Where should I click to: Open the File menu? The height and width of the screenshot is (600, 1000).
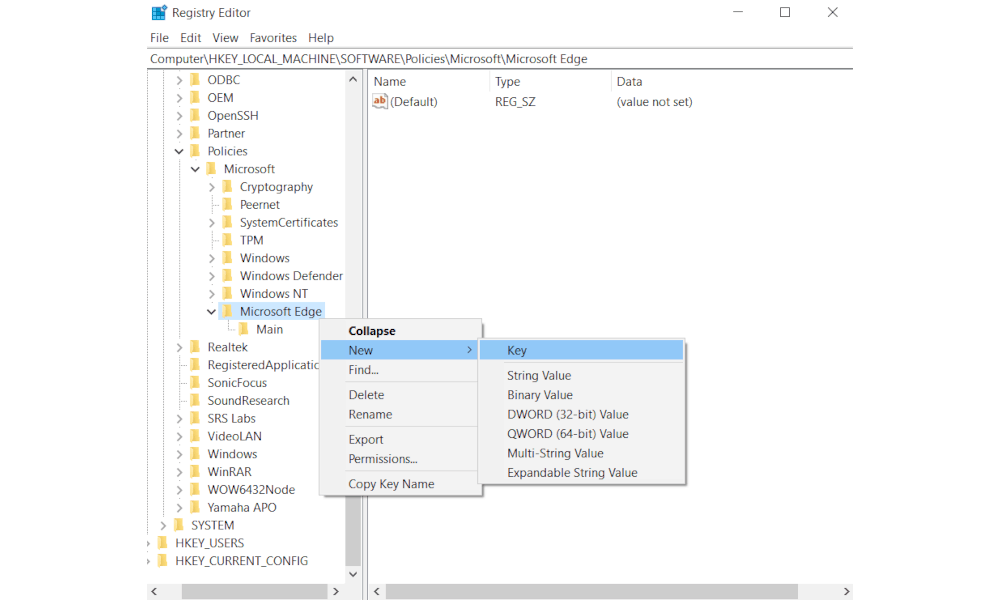pyautogui.click(x=159, y=38)
